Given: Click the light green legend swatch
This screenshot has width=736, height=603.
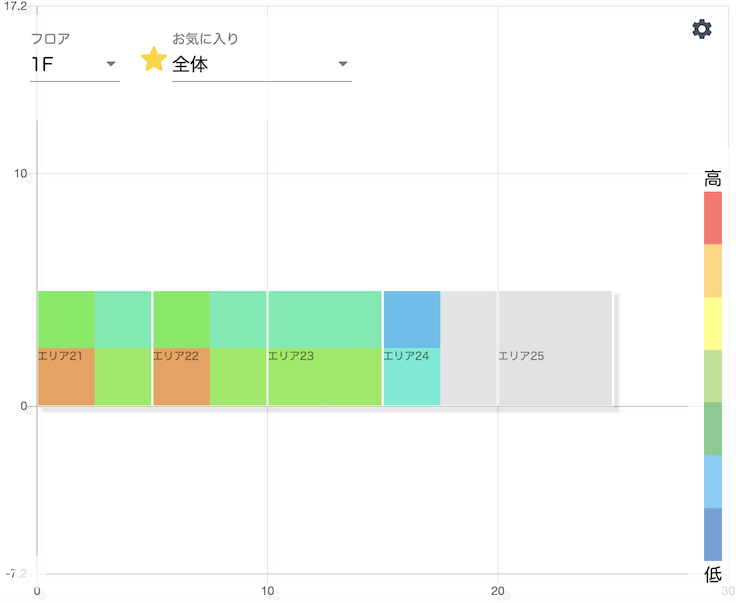Looking at the screenshot, I should (x=712, y=375).
